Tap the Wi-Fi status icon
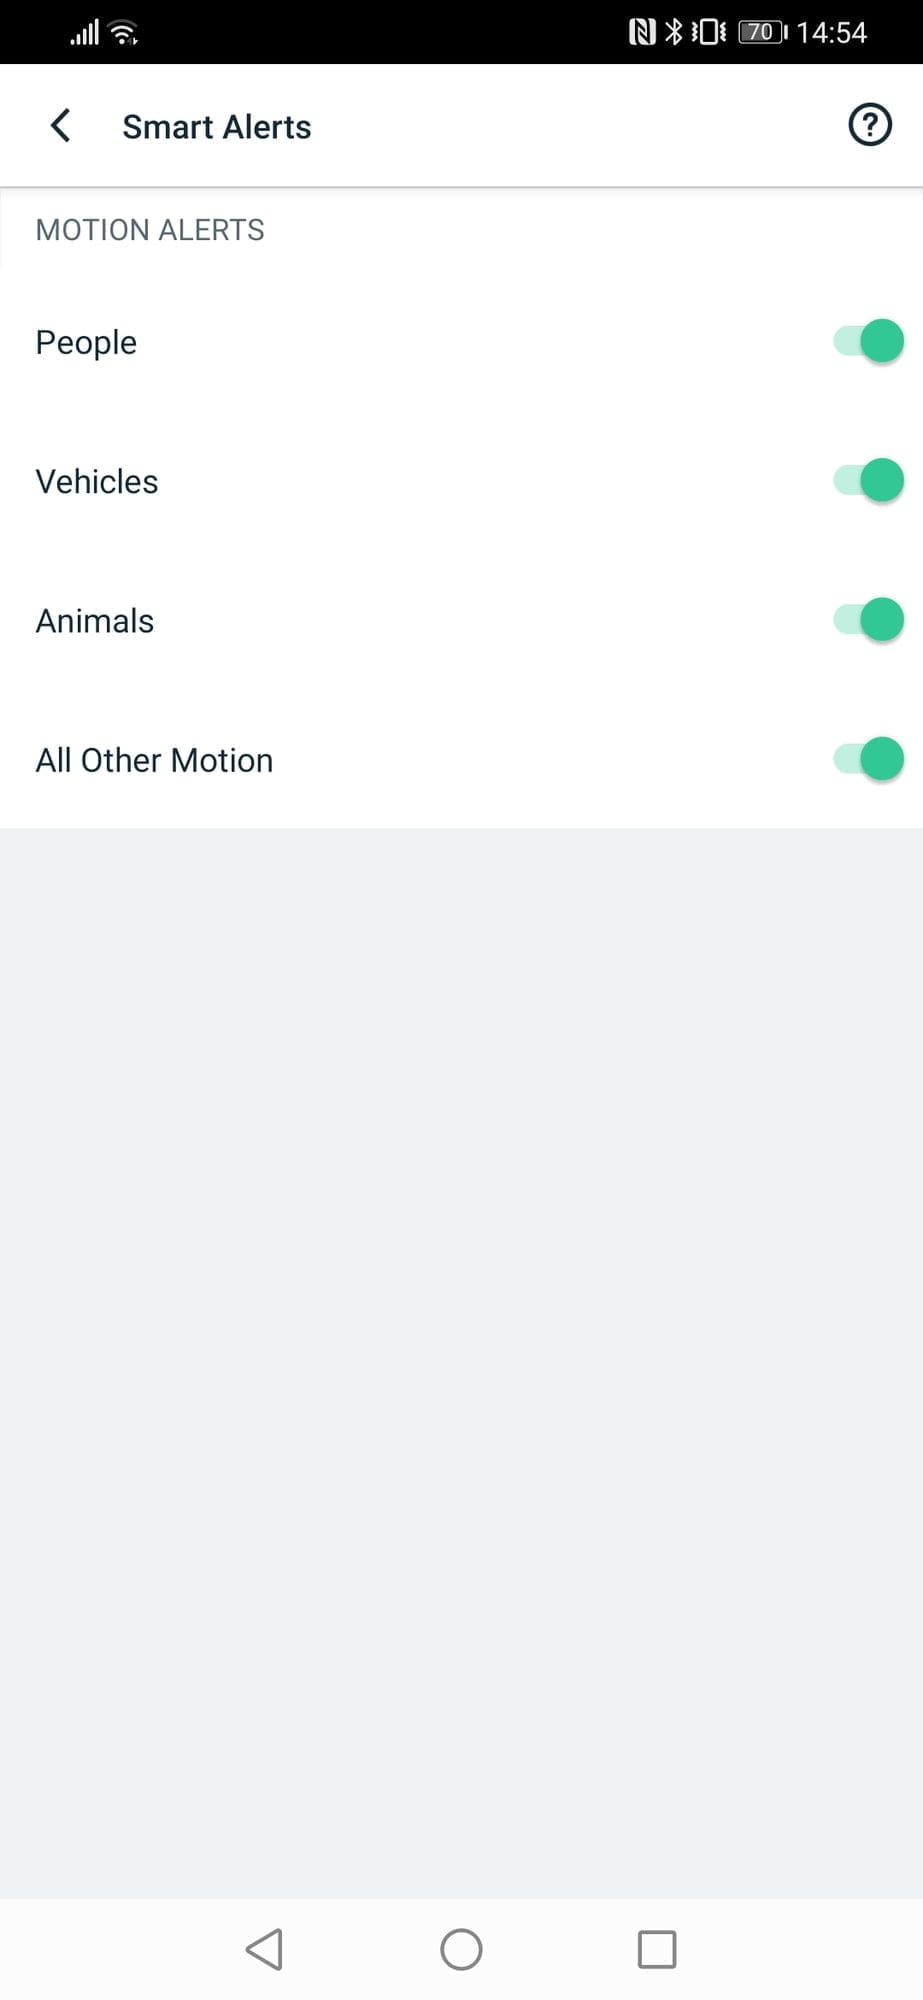This screenshot has height=2000, width=923. pos(124,33)
